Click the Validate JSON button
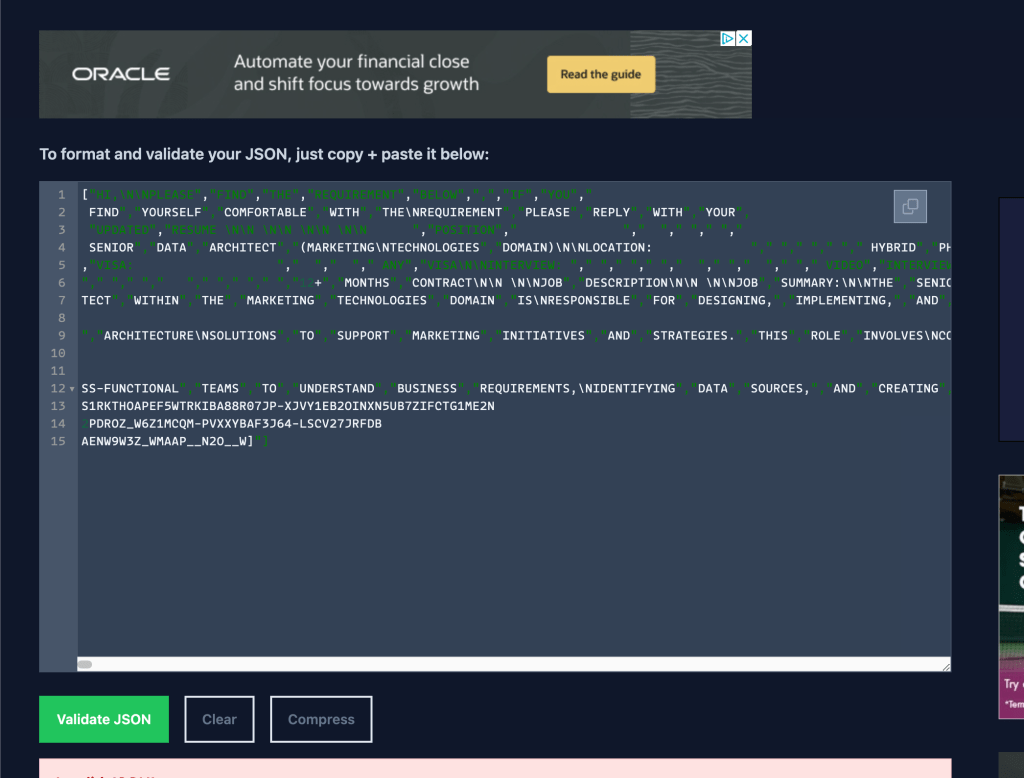This screenshot has height=778, width=1024. (x=104, y=719)
